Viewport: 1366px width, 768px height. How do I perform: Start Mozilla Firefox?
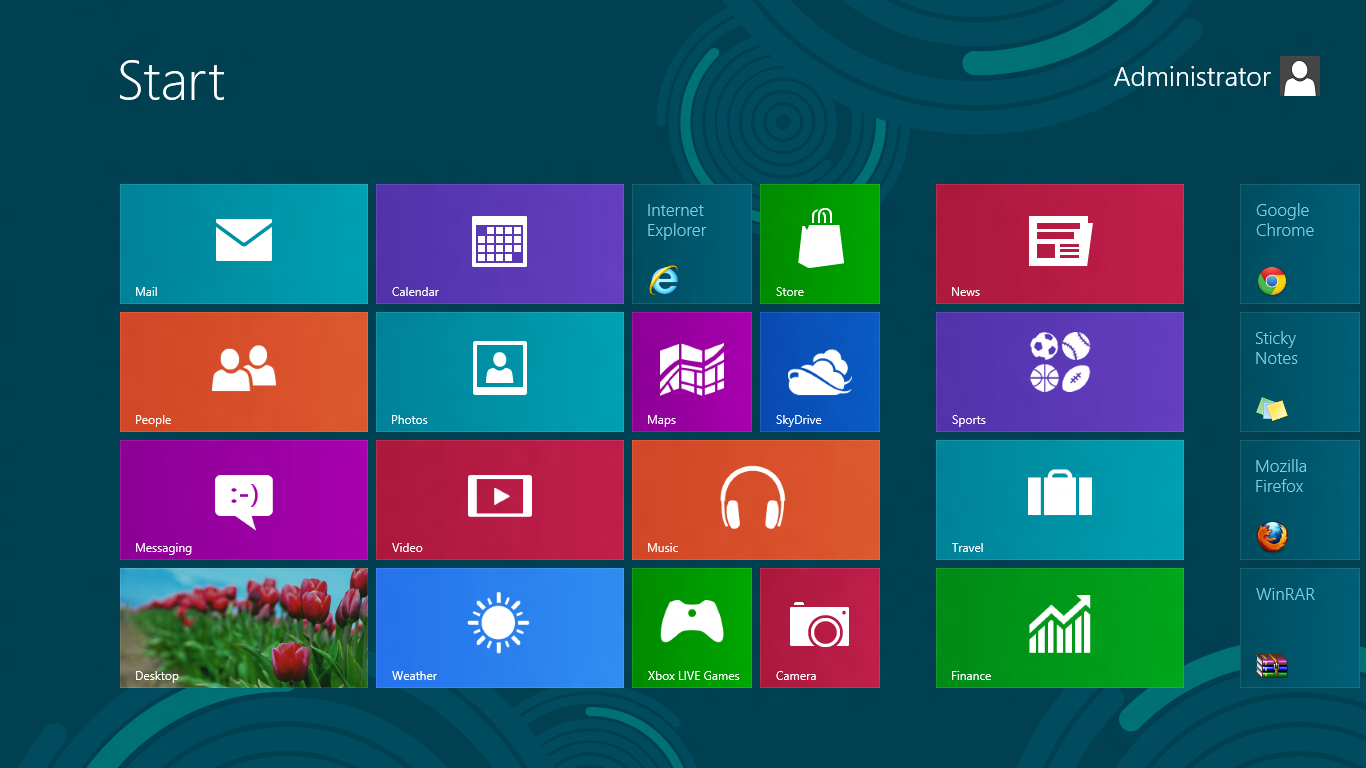(1299, 499)
